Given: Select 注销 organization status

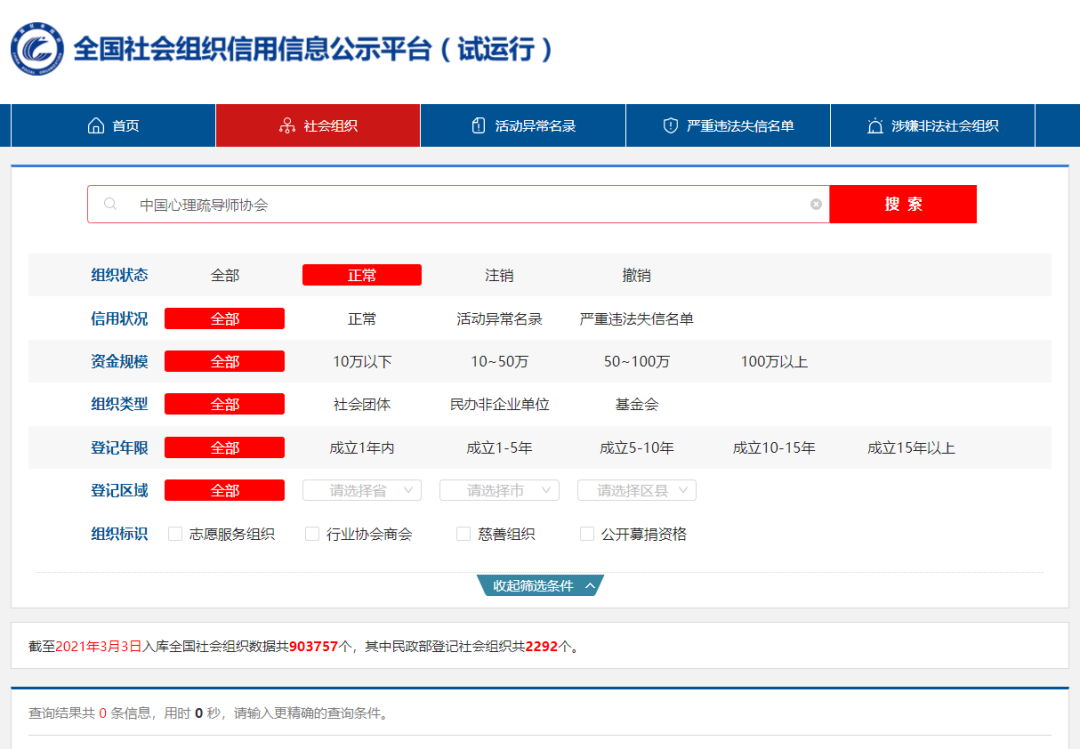Looking at the screenshot, I should [x=499, y=275].
